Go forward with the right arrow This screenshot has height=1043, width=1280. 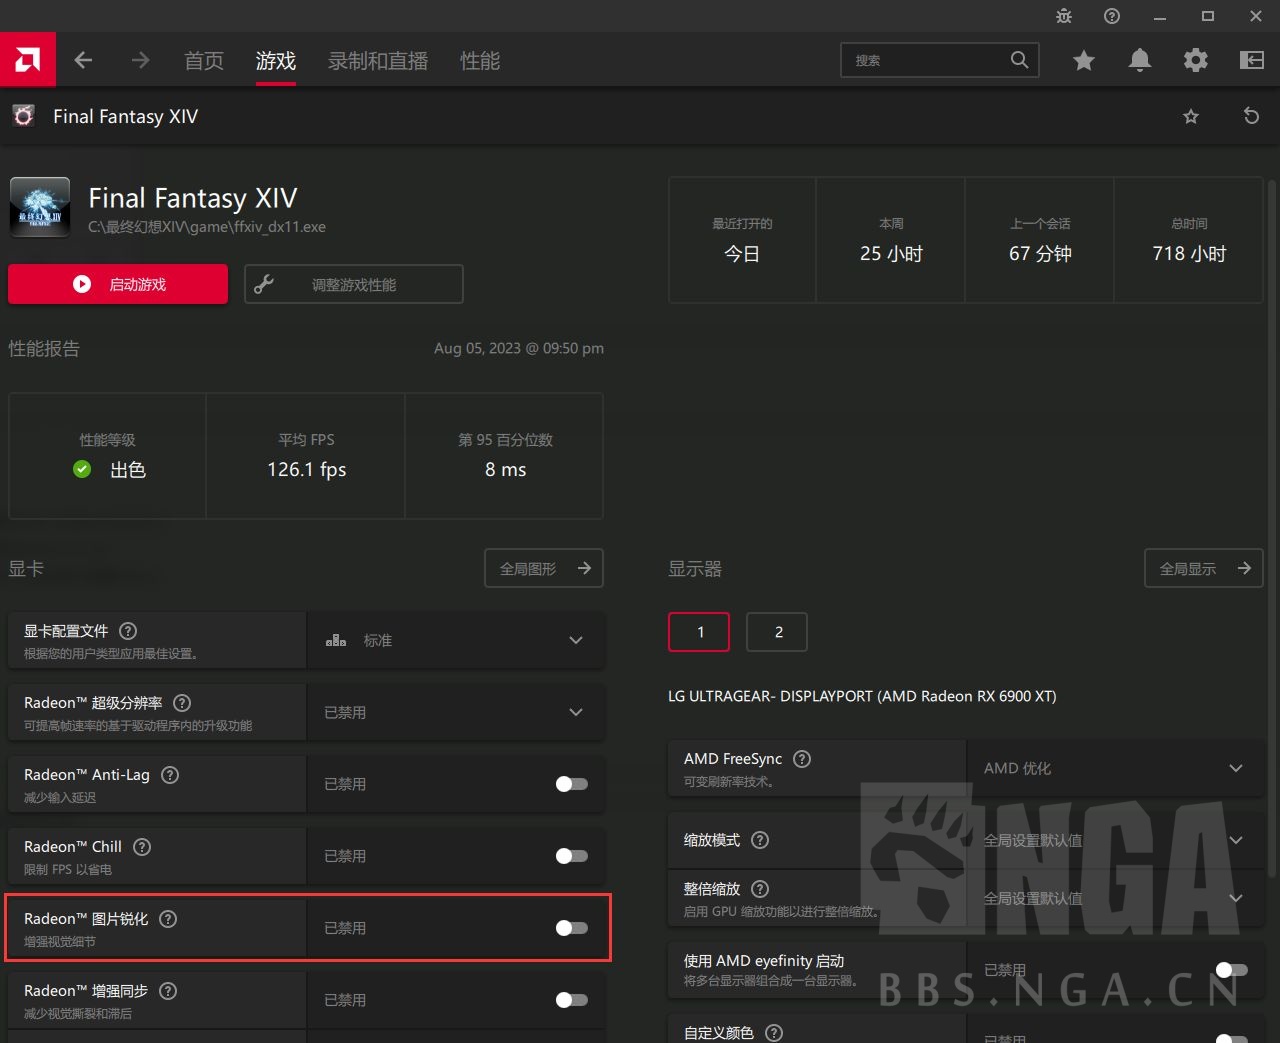[x=140, y=60]
